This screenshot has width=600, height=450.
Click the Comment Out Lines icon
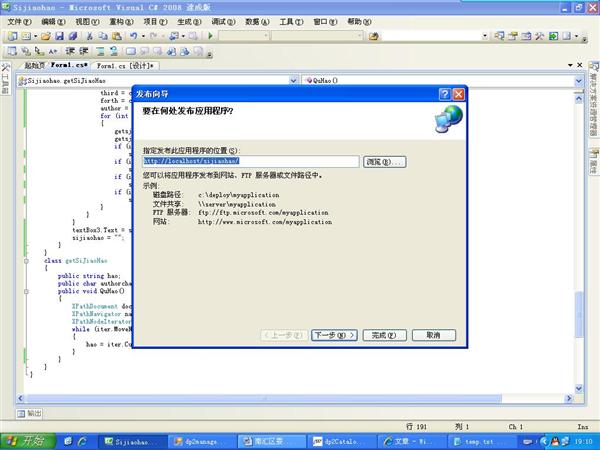[100, 51]
